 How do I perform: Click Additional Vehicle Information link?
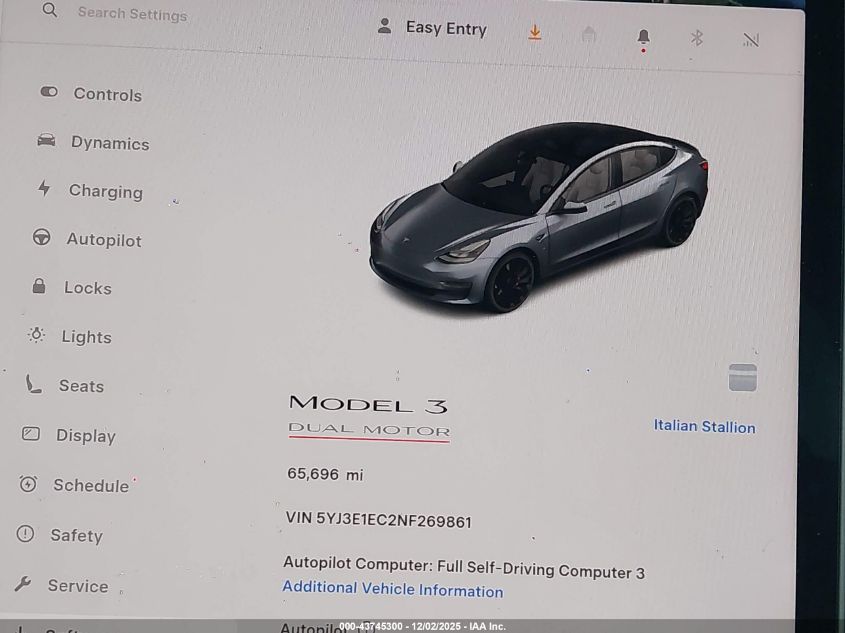(393, 589)
